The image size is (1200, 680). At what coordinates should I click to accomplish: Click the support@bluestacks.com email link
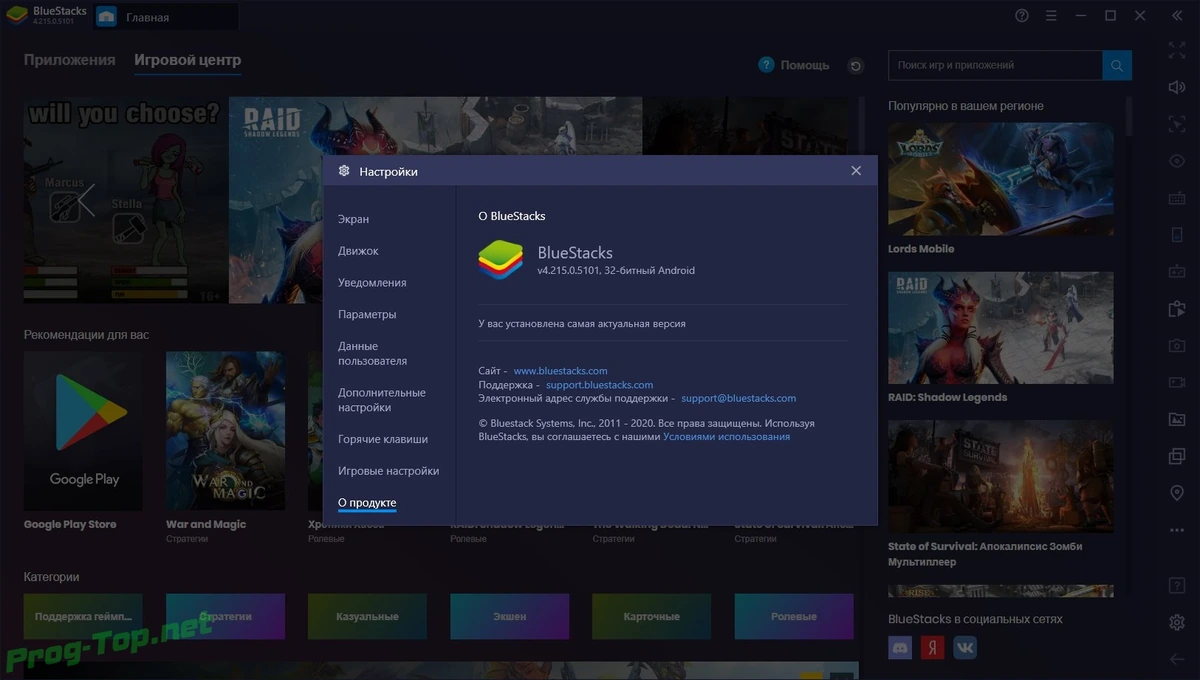pos(739,398)
